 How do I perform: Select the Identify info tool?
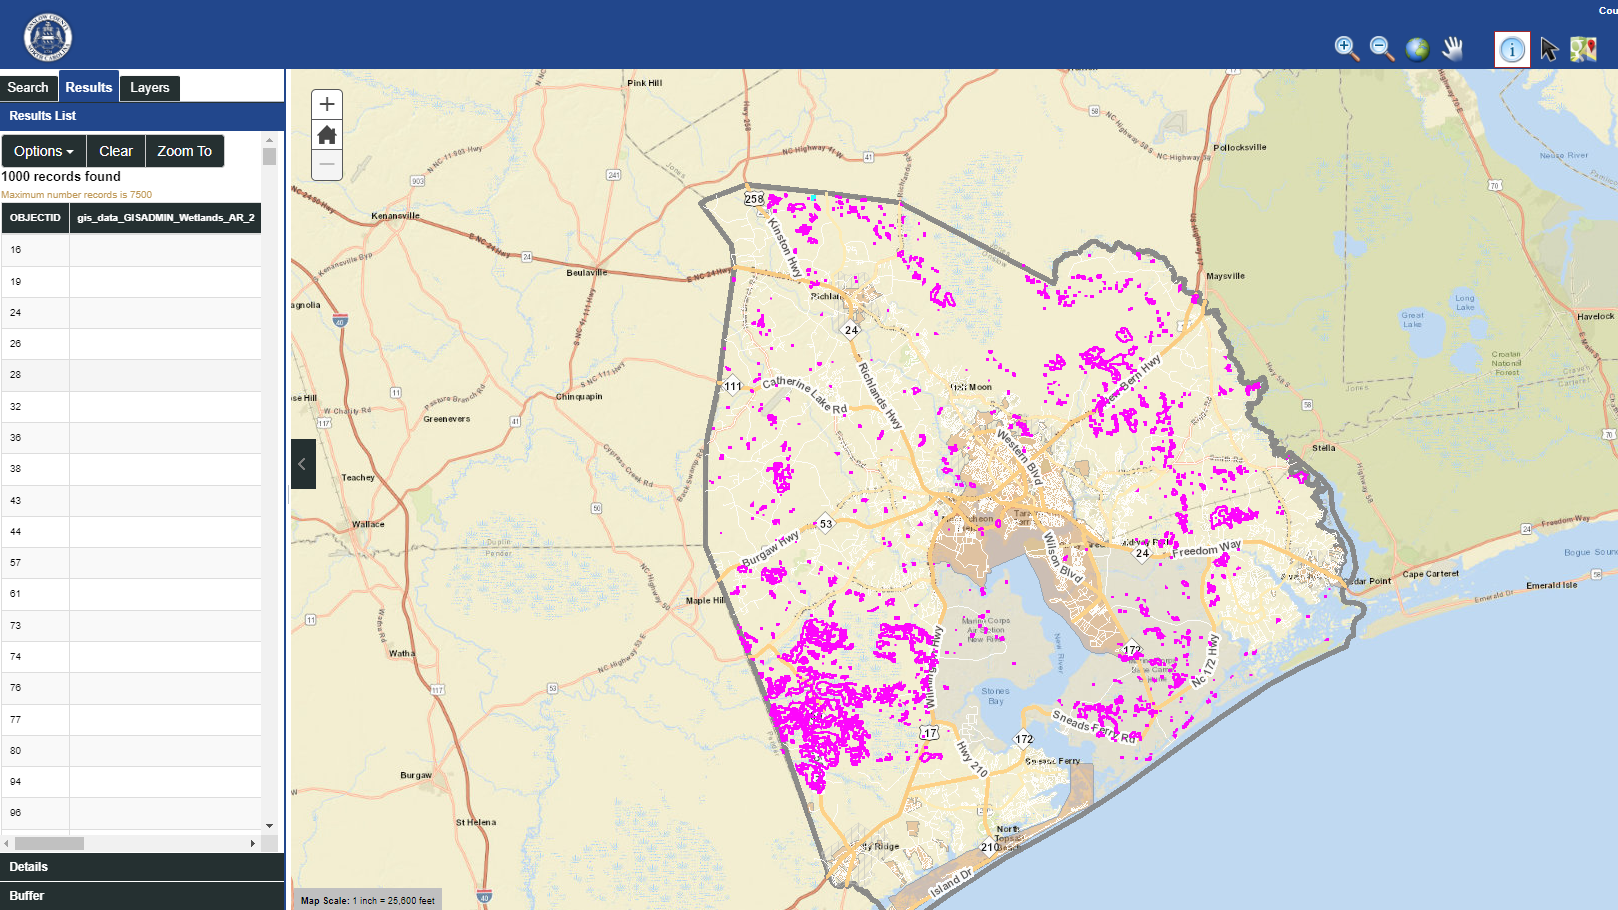pyautogui.click(x=1511, y=48)
